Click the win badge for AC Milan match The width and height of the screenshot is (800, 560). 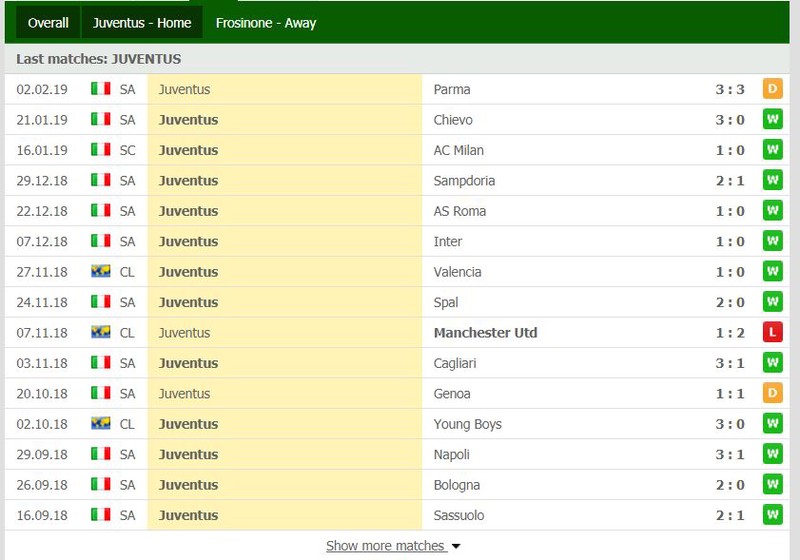[772, 149]
